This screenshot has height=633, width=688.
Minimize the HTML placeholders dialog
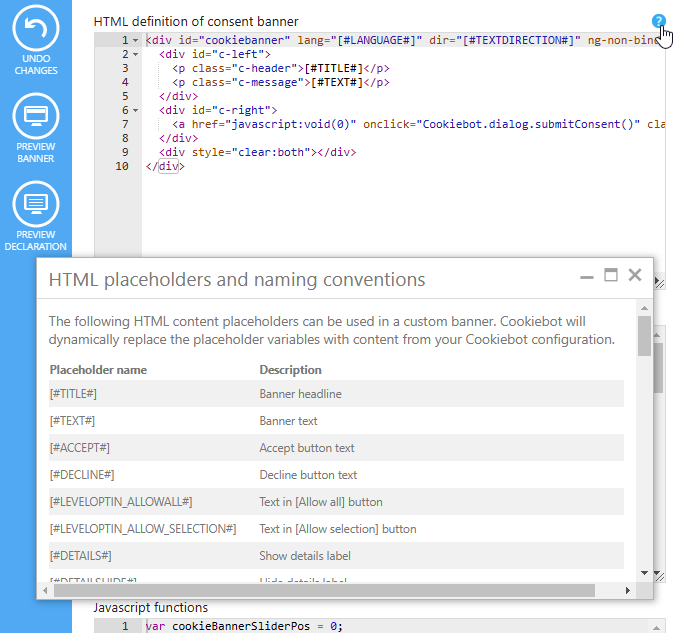(587, 276)
